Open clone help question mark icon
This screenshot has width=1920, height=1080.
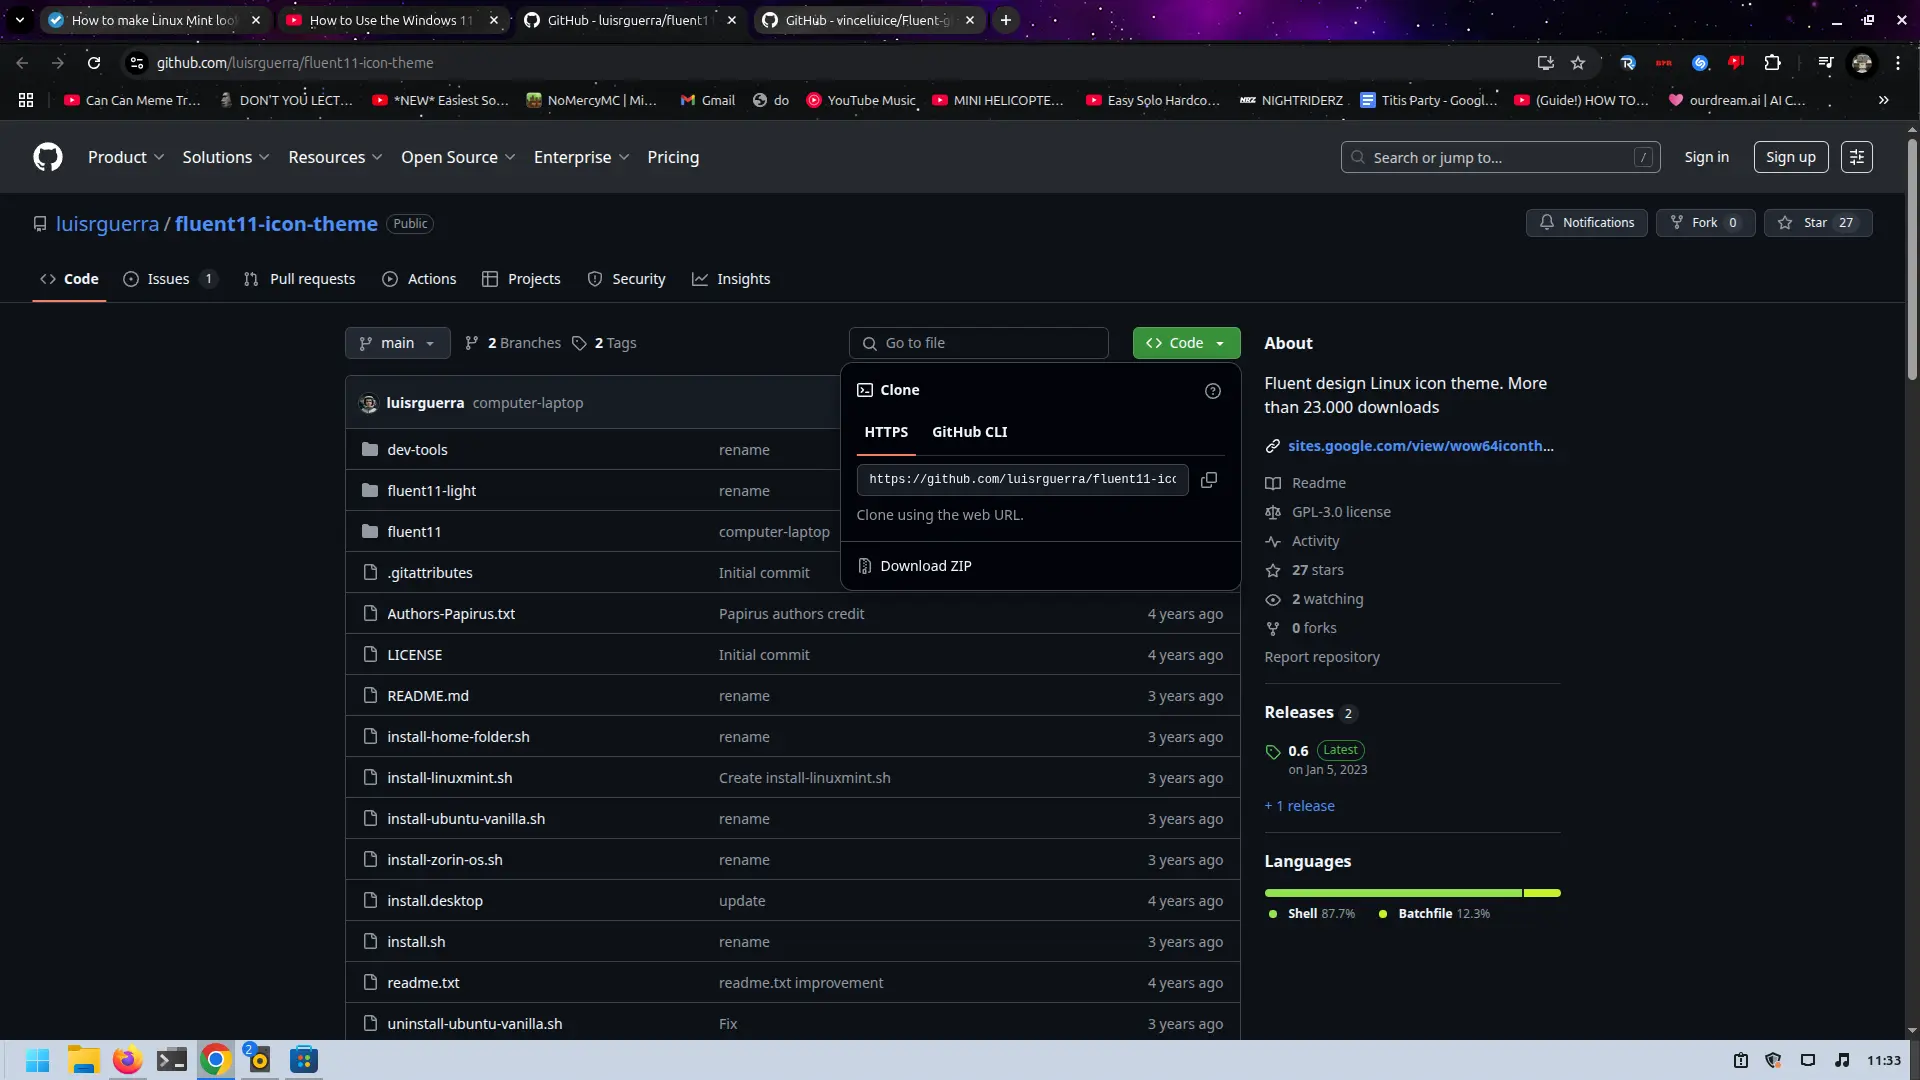pyautogui.click(x=1213, y=391)
